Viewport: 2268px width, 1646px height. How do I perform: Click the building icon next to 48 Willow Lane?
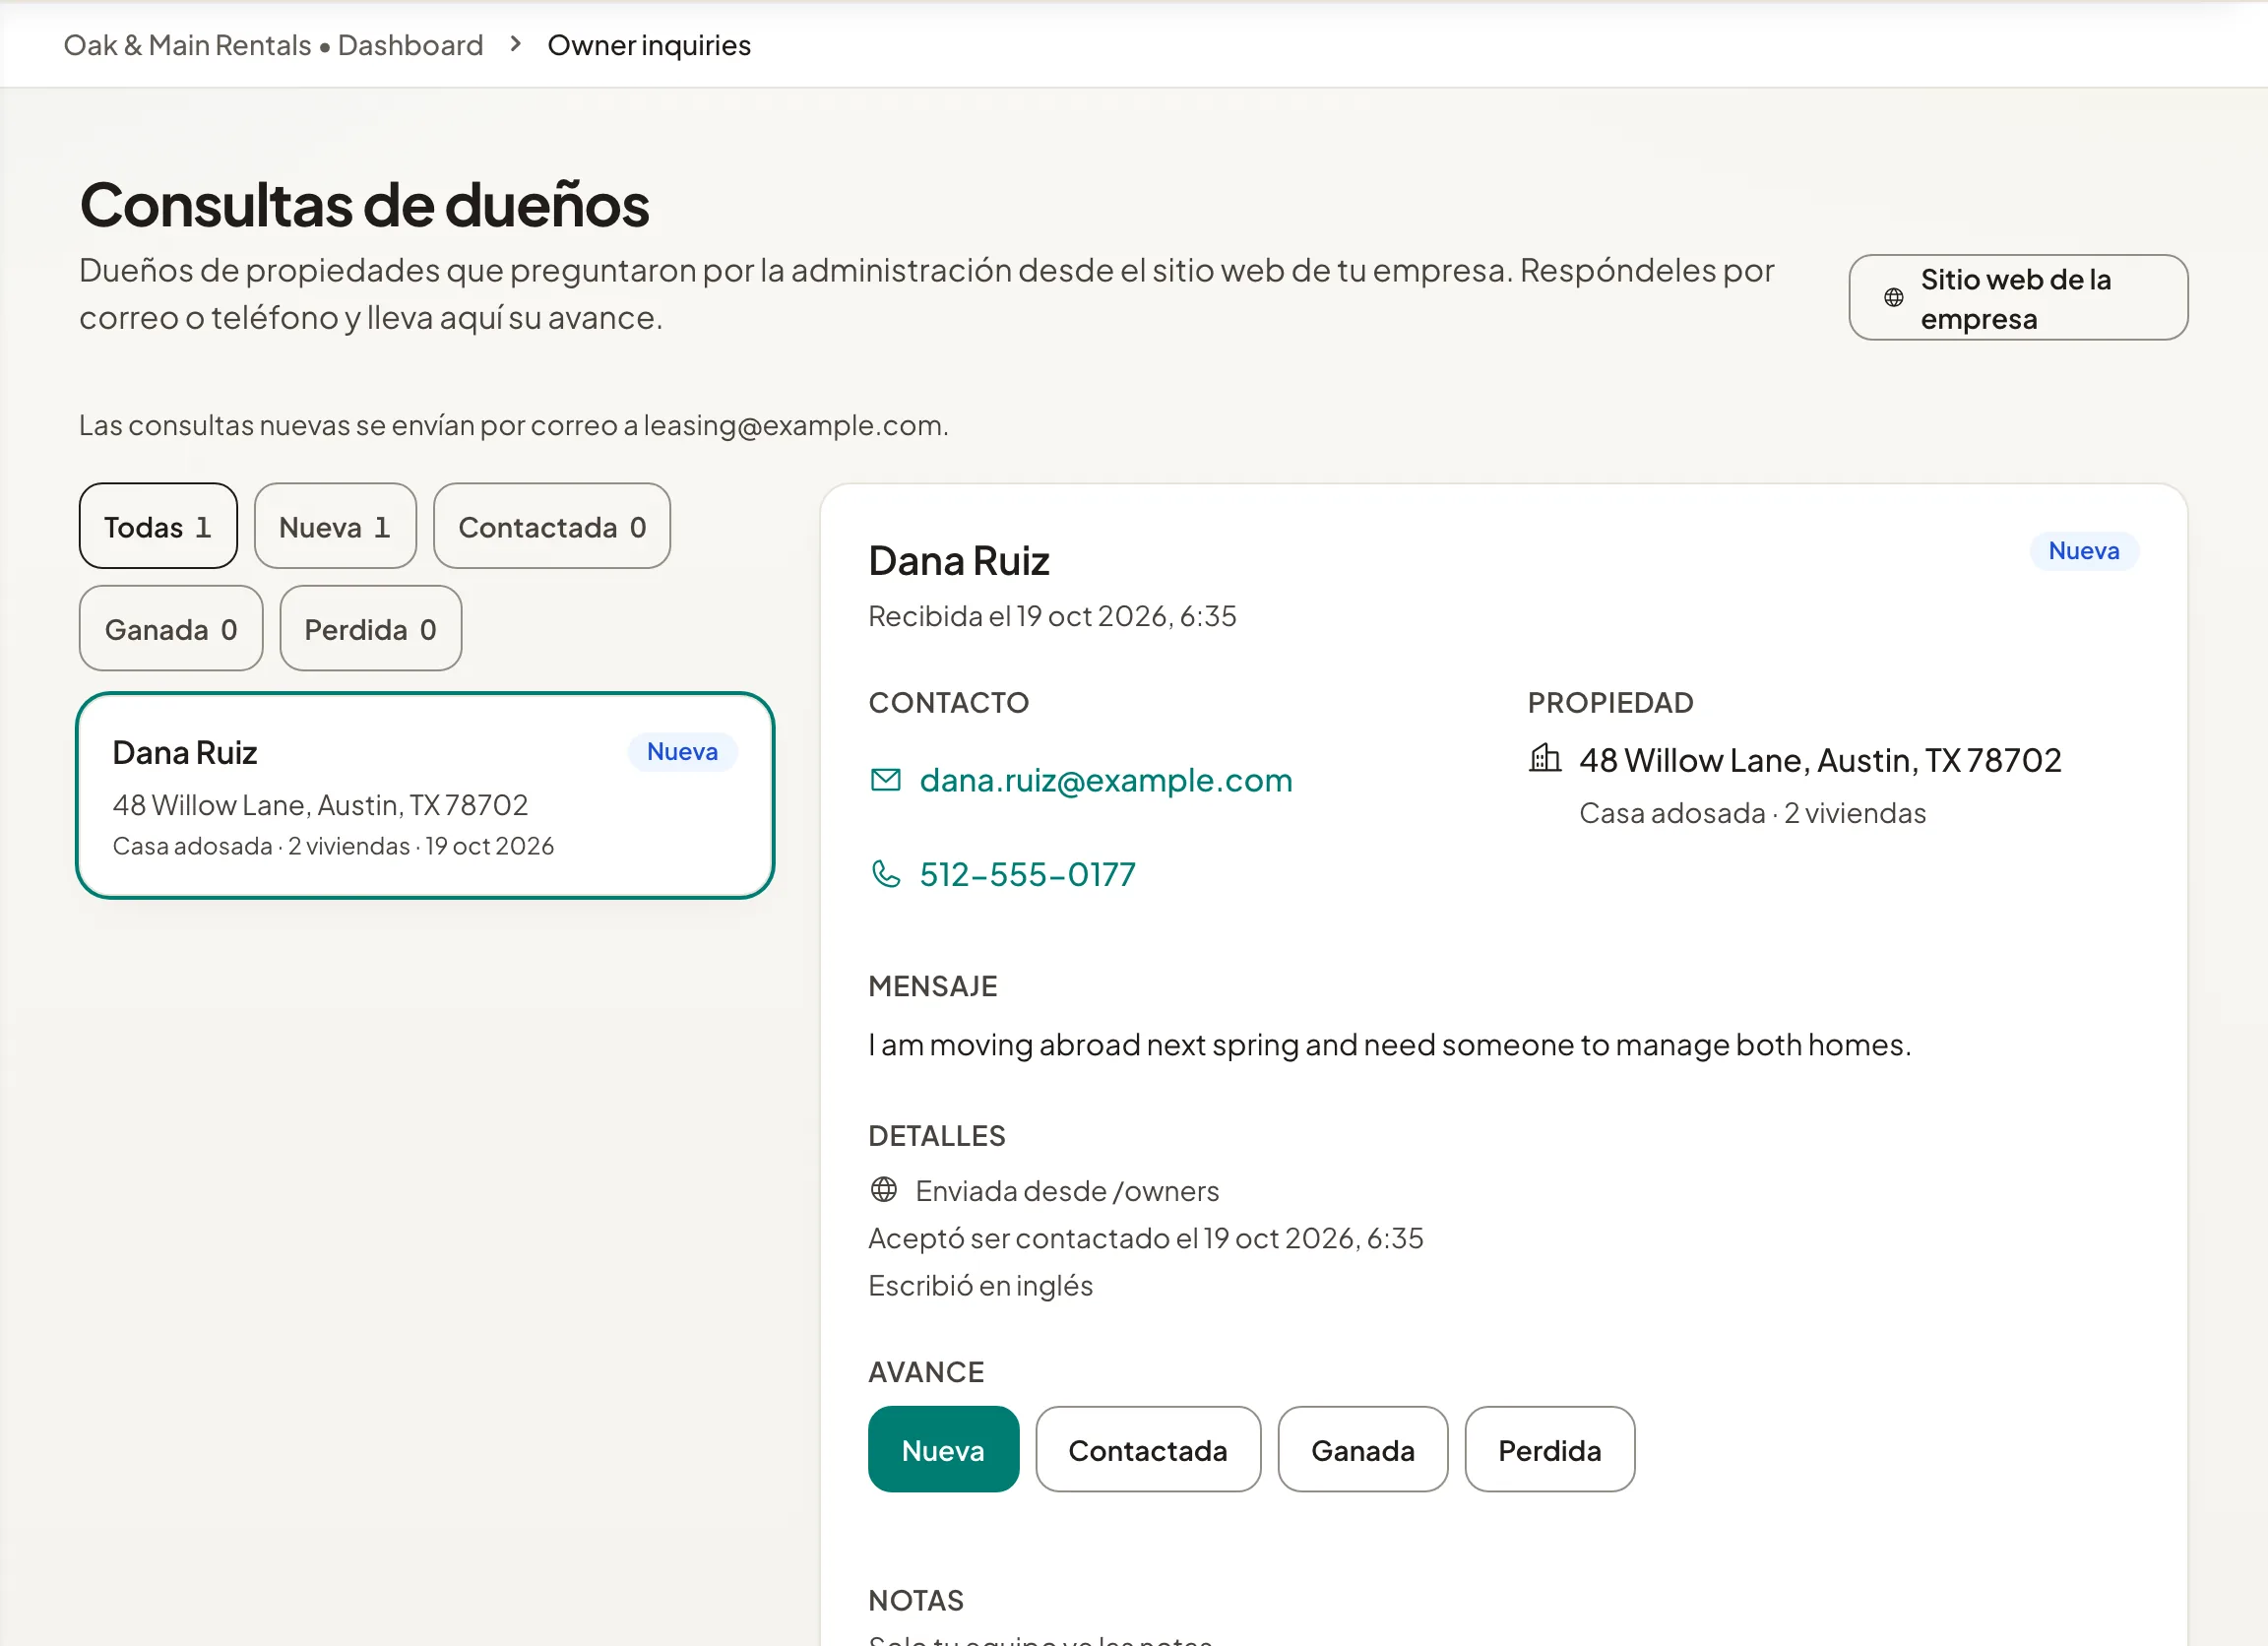1544,758
